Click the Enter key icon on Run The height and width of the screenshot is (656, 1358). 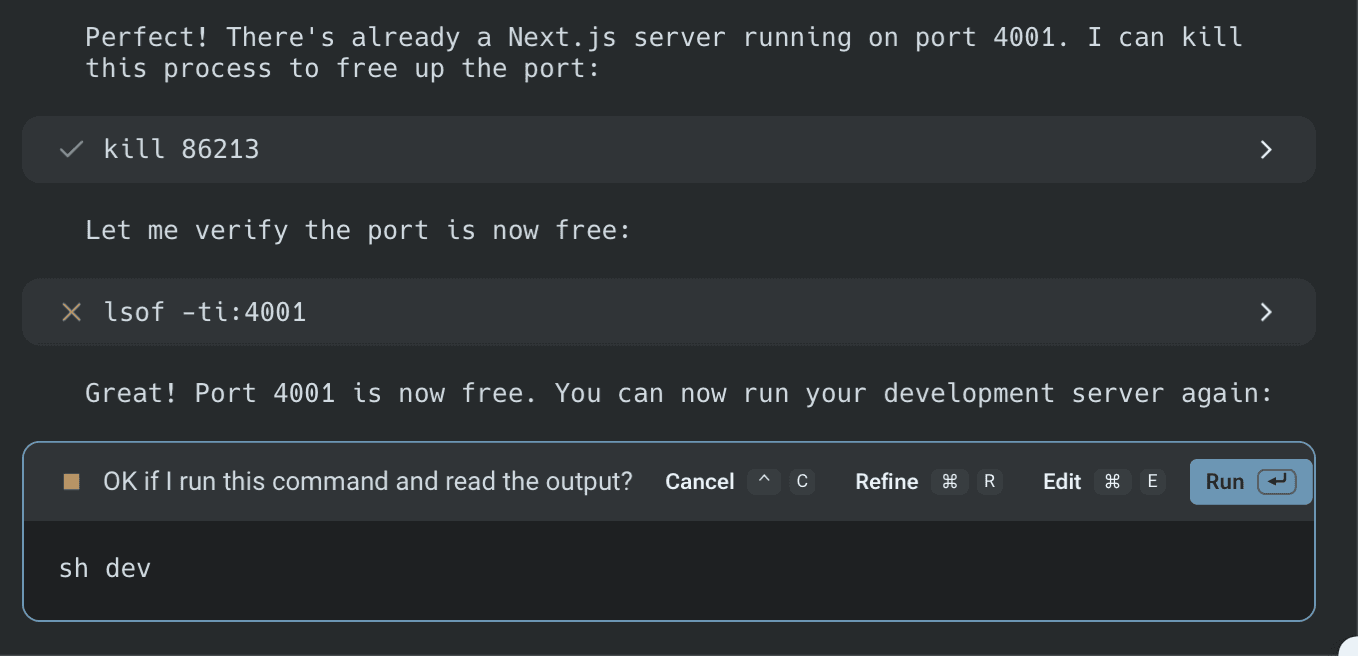(x=1277, y=482)
